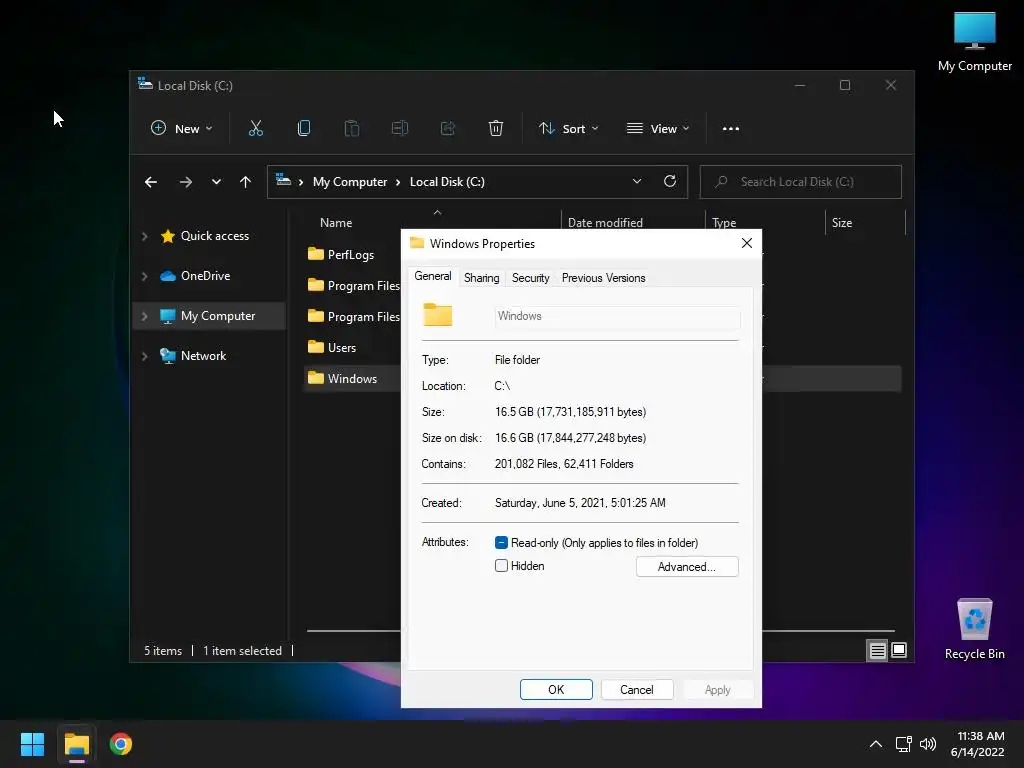Refresh the Local Disk (C:) folder view
The height and width of the screenshot is (768, 1024).
[670, 182]
